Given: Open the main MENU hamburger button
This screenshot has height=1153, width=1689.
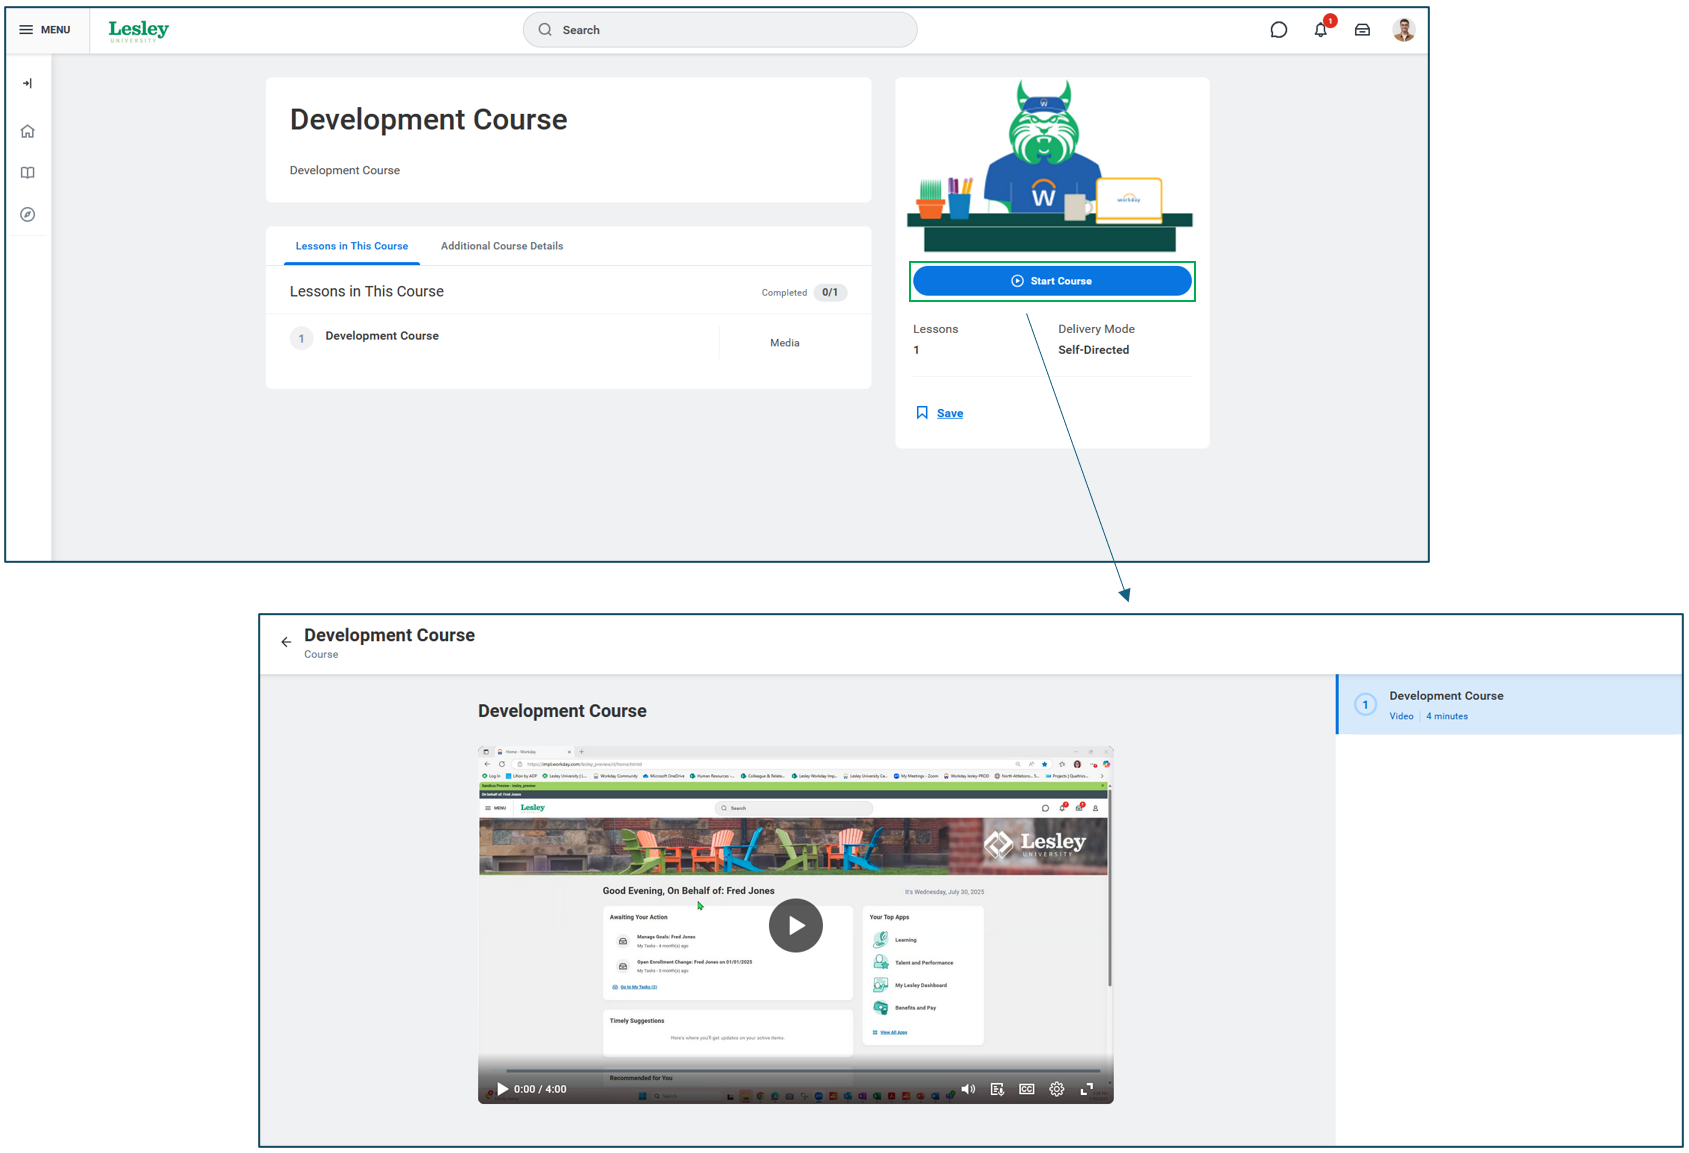Looking at the screenshot, I should (x=45, y=30).
